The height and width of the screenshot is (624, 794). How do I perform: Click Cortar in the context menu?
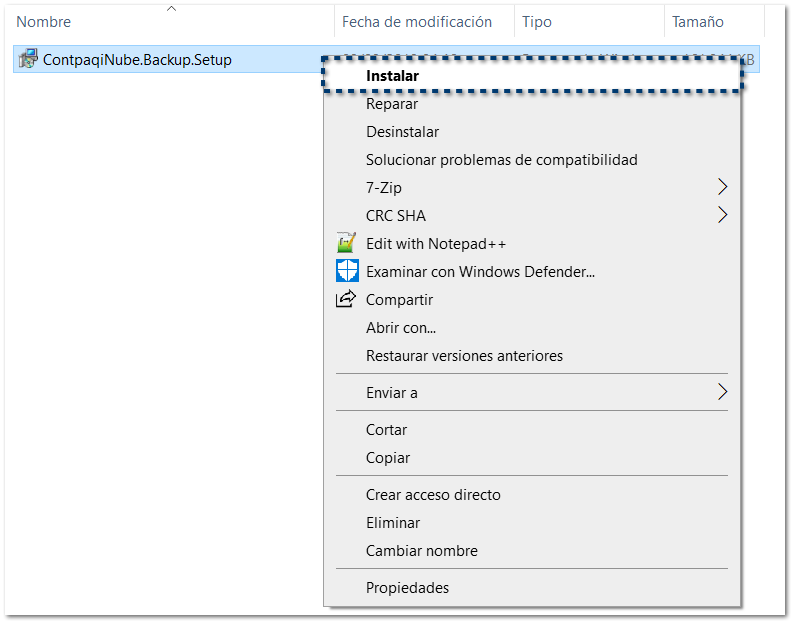pyautogui.click(x=386, y=429)
